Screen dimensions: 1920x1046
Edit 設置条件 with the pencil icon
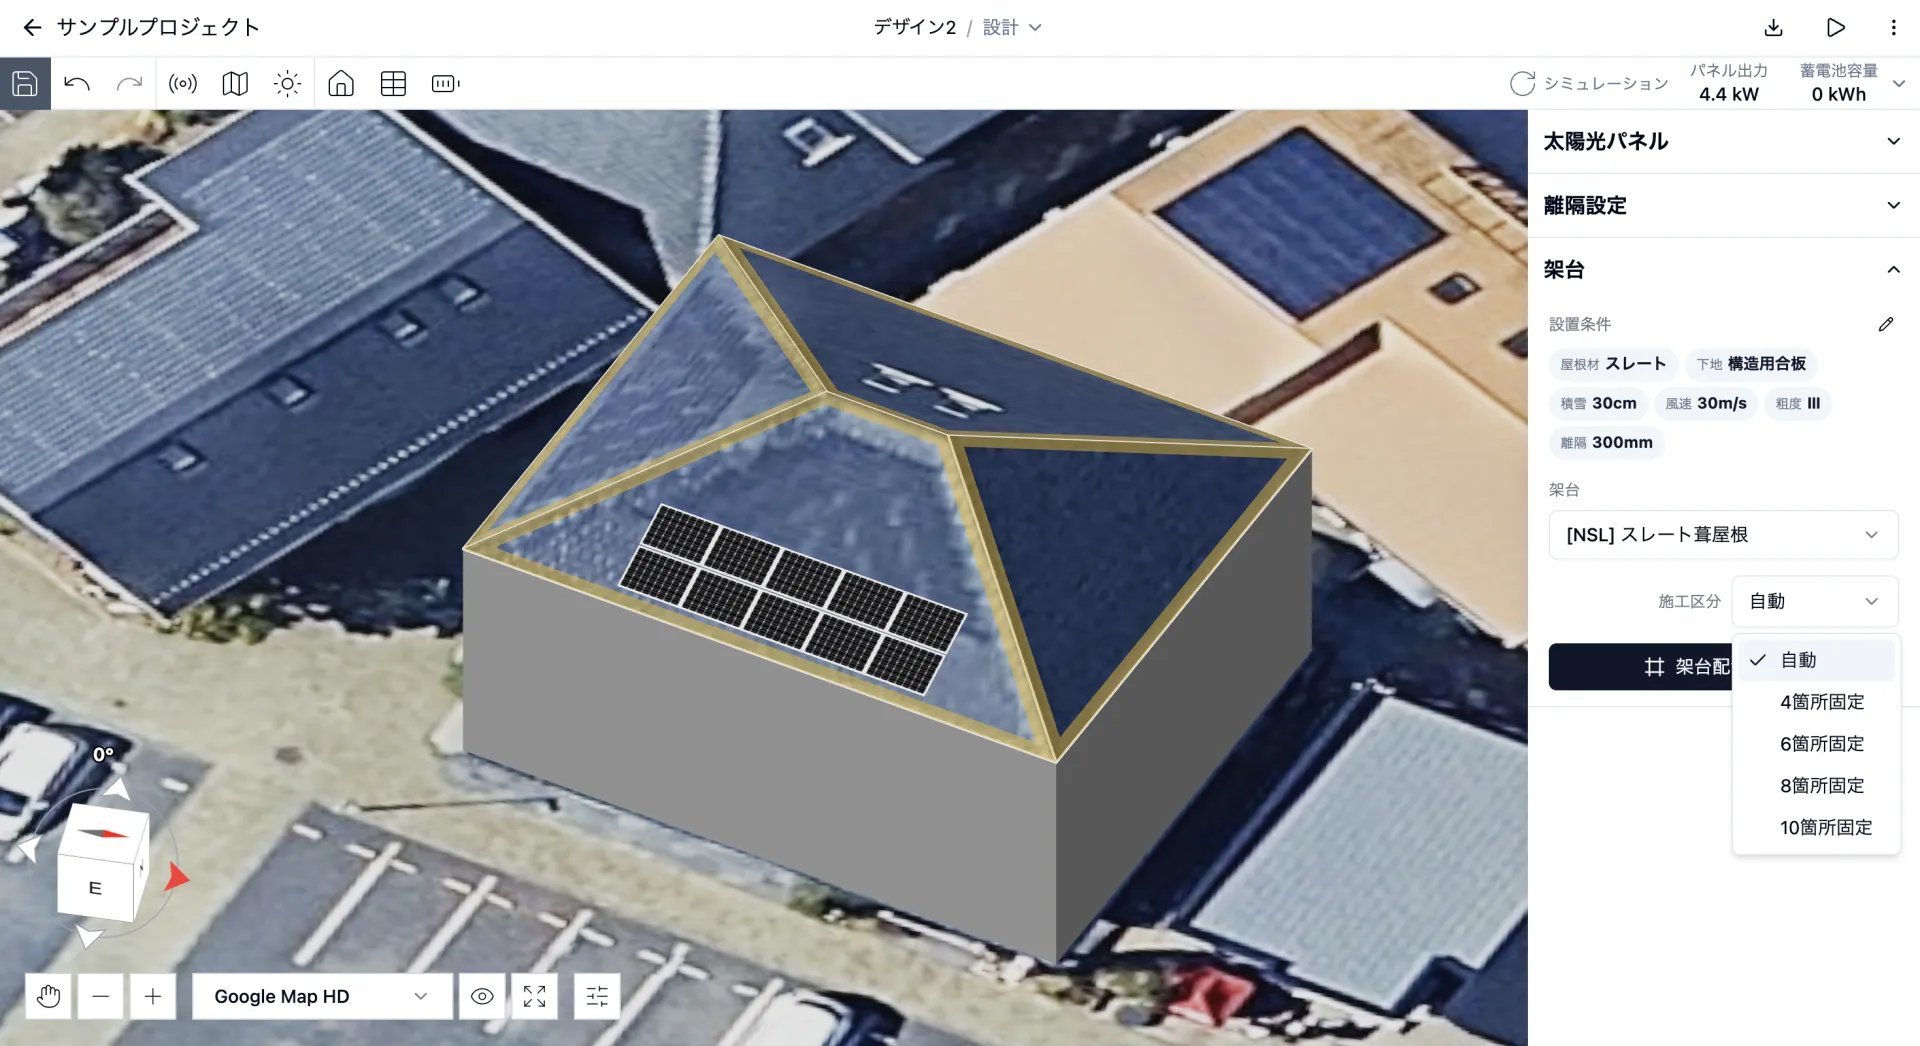[1886, 324]
